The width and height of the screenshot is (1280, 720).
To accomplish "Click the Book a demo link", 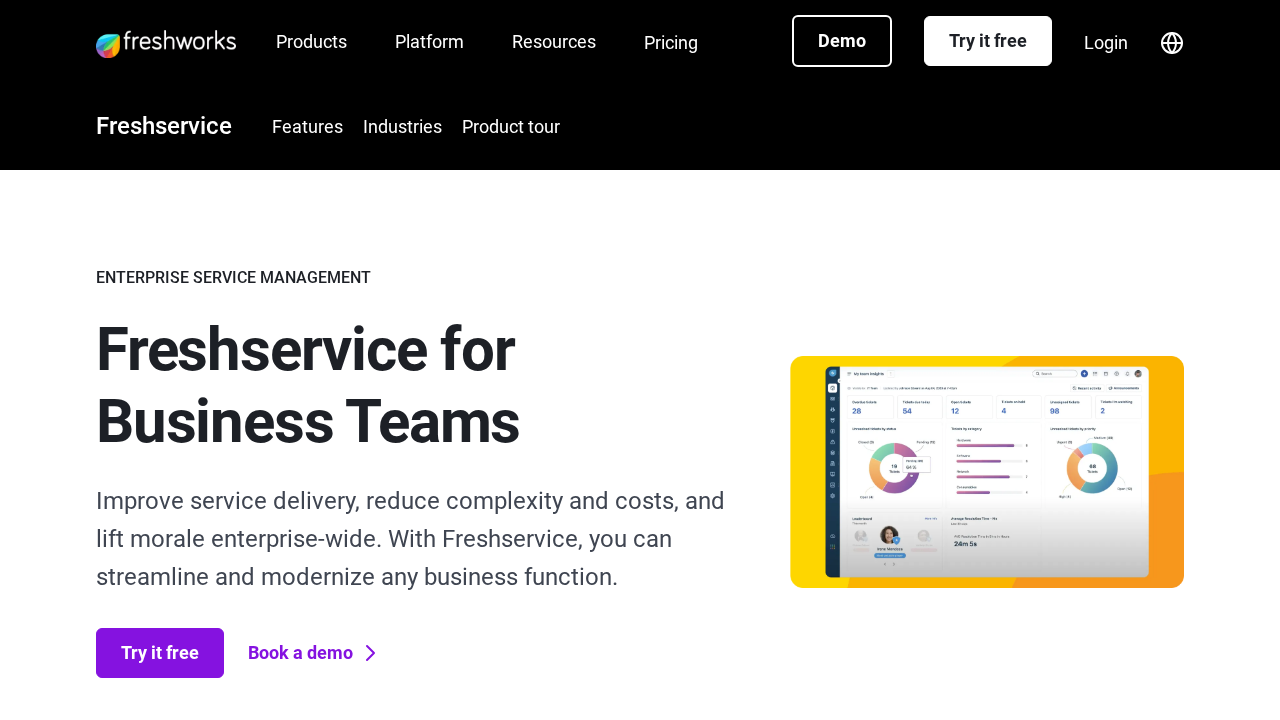I will coord(300,653).
